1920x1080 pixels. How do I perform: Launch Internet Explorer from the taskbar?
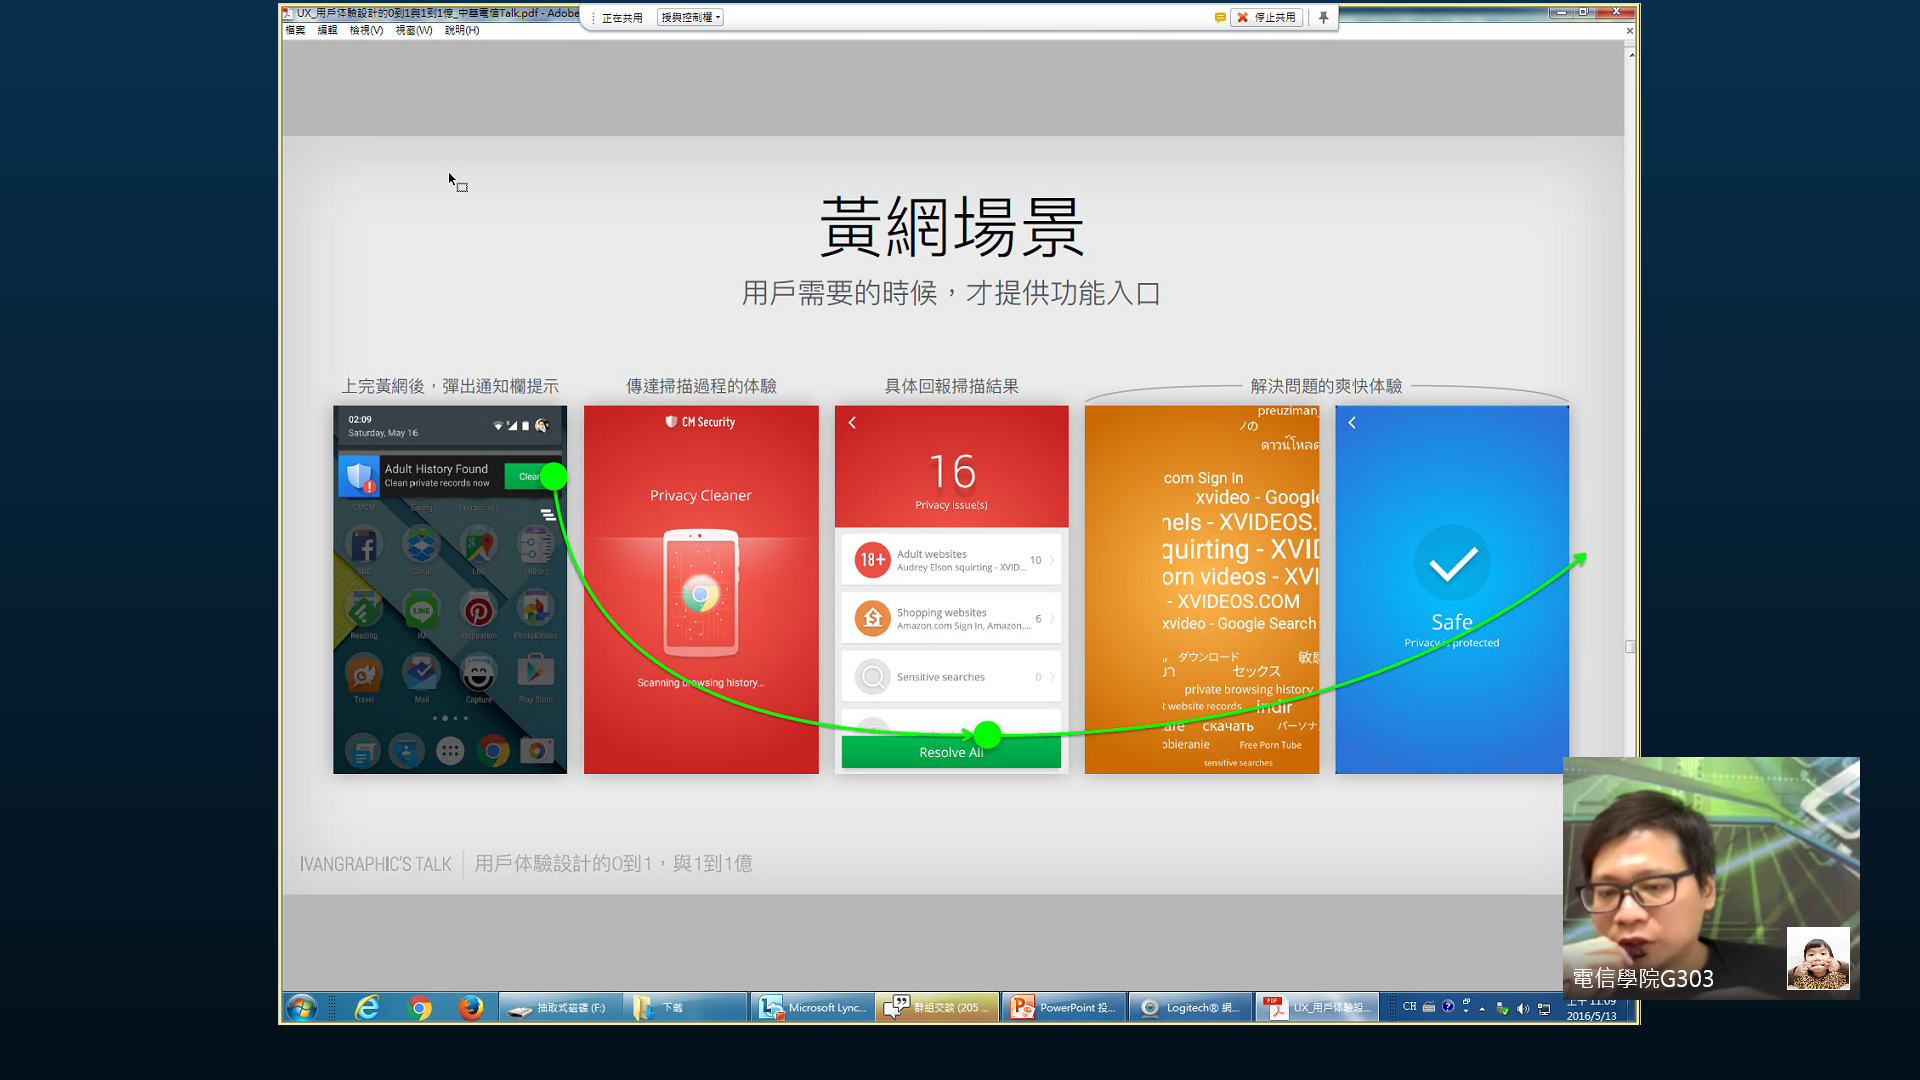[367, 1007]
